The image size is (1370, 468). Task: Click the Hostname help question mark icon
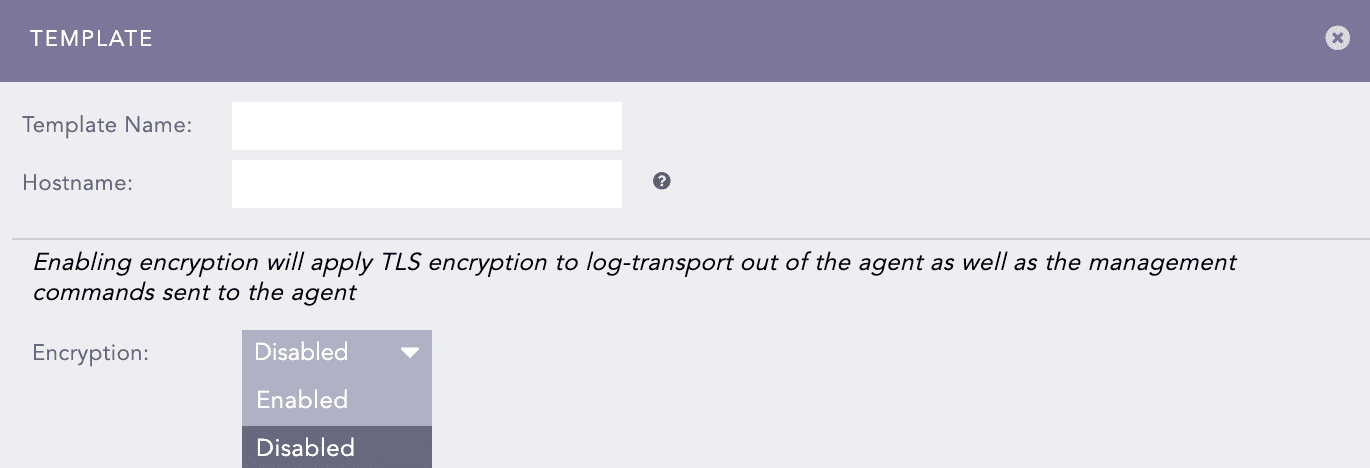click(x=661, y=181)
